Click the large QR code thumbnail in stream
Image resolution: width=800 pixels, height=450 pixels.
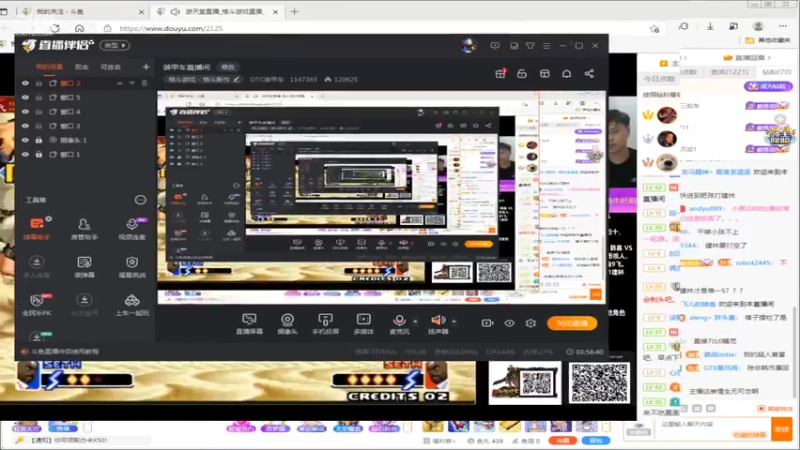pyautogui.click(x=599, y=383)
